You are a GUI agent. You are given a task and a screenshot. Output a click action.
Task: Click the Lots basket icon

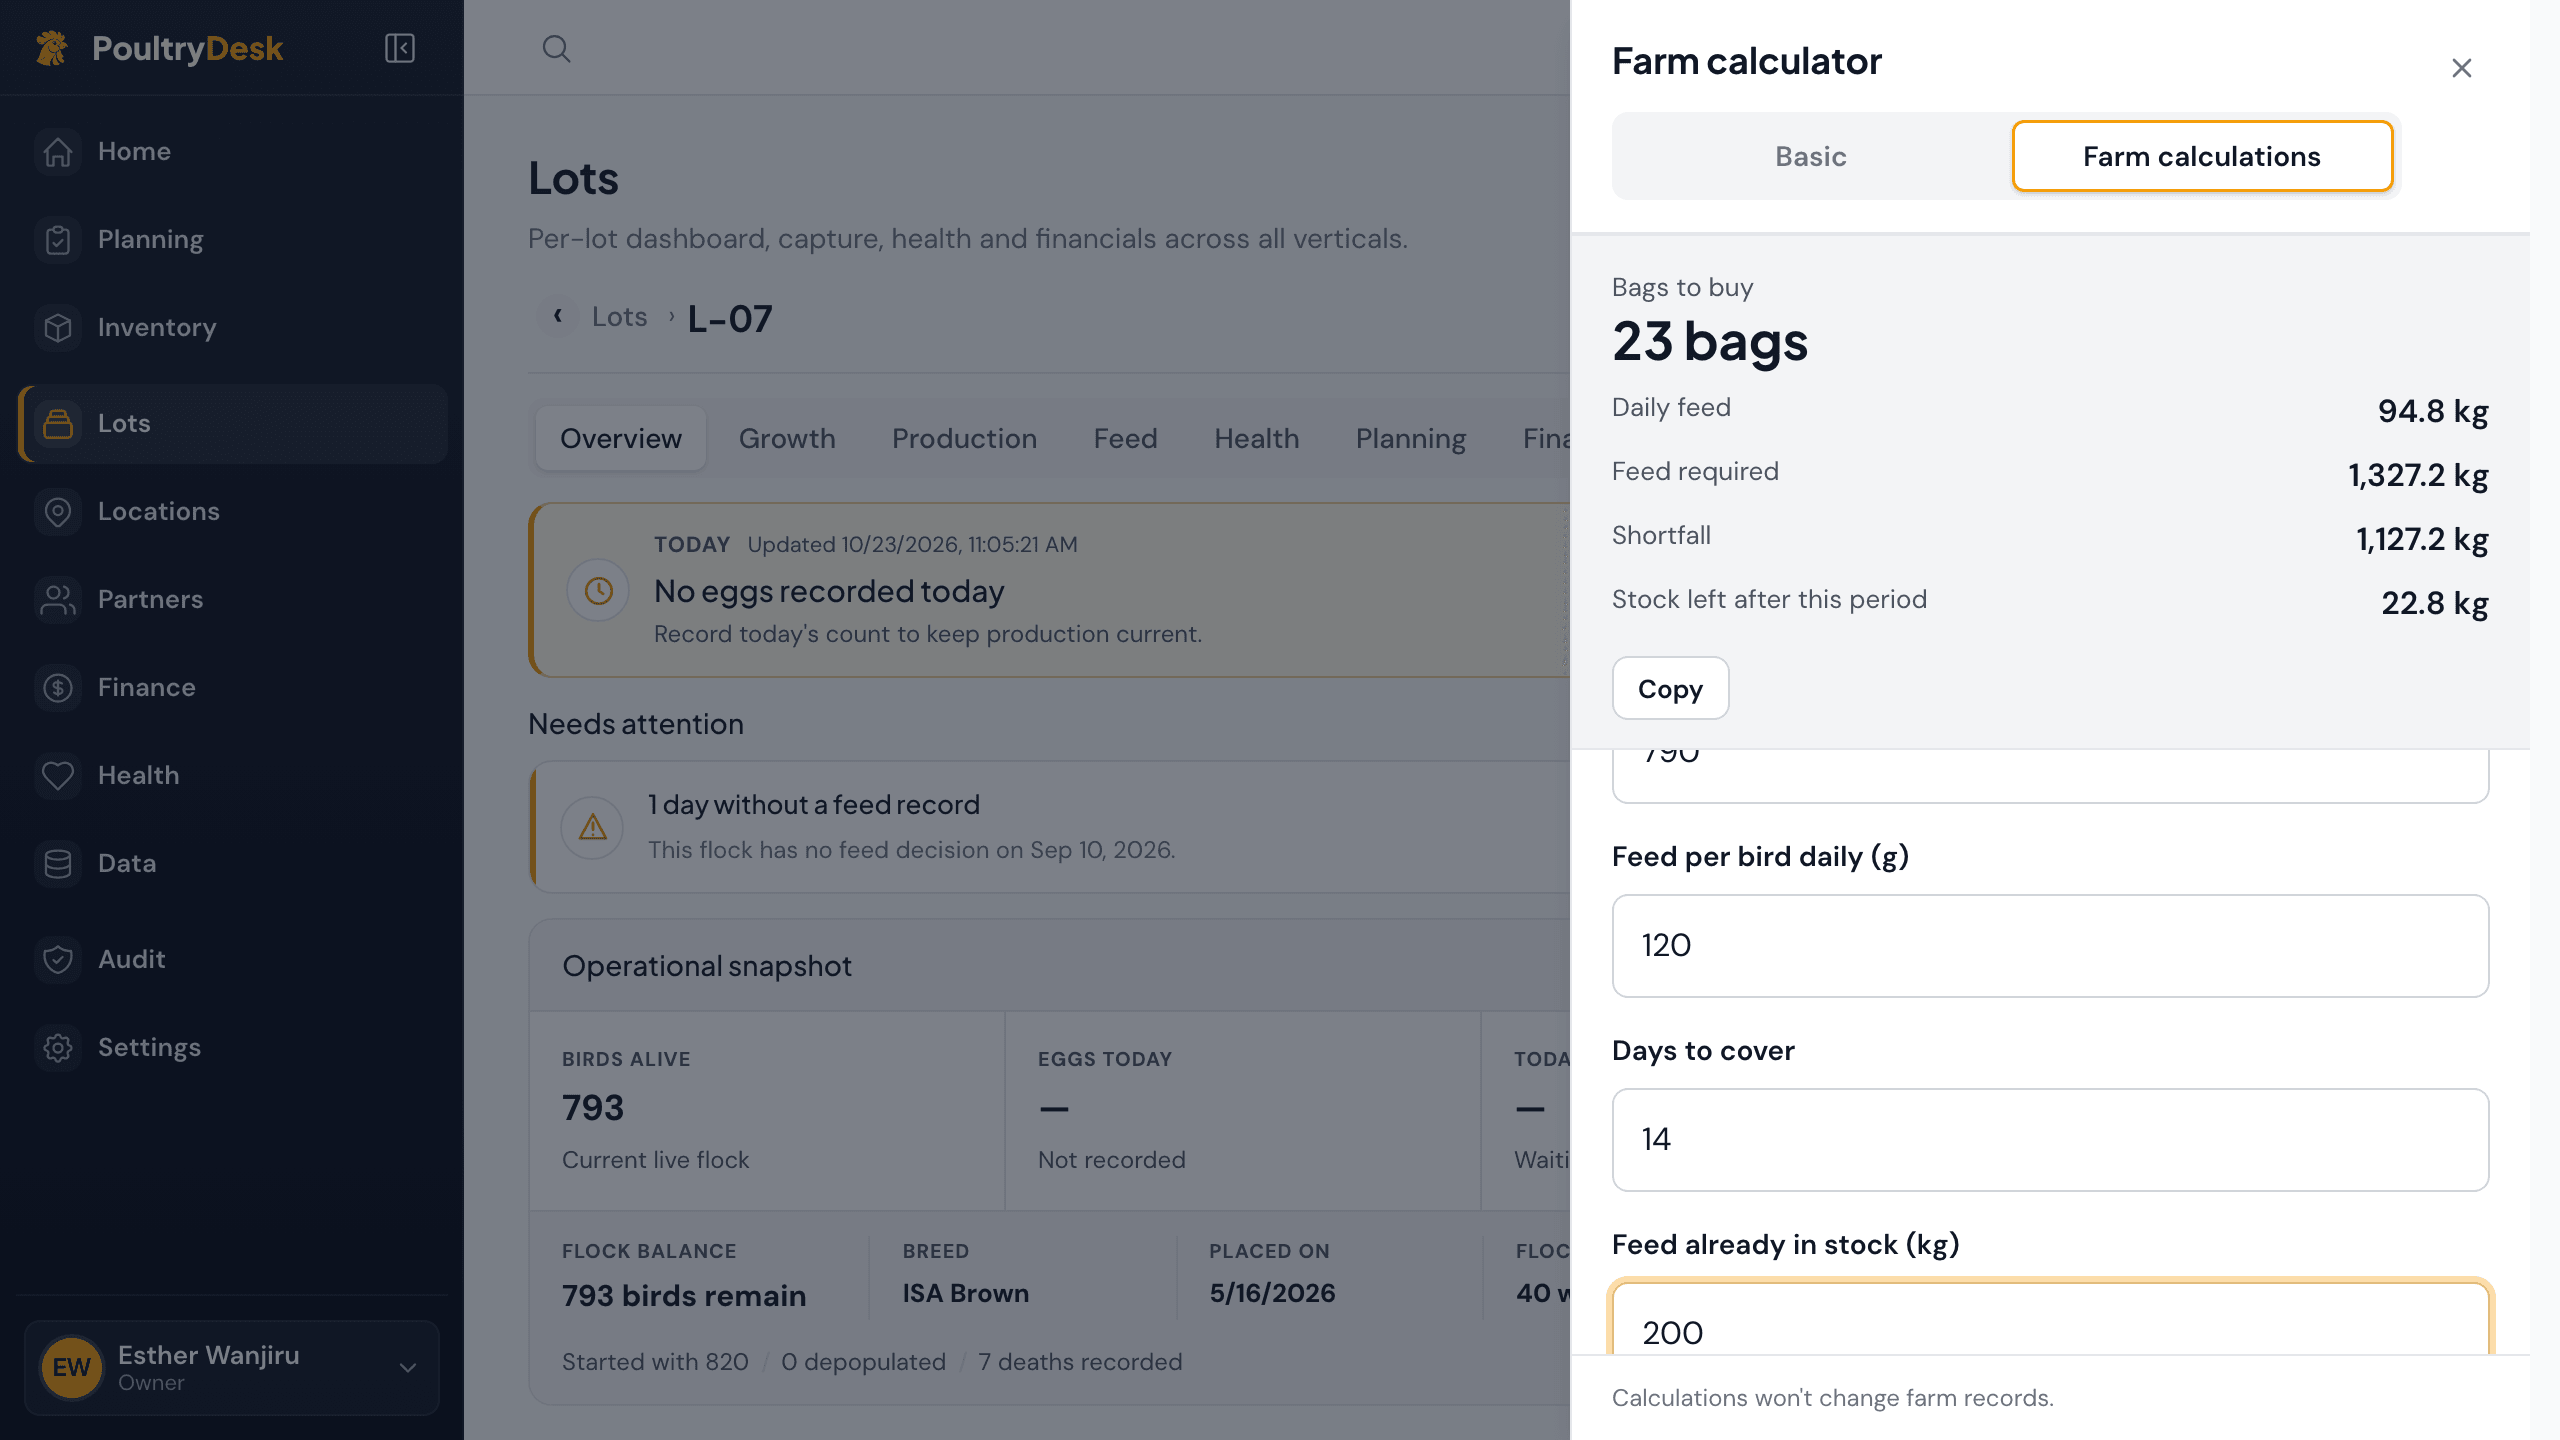click(58, 424)
